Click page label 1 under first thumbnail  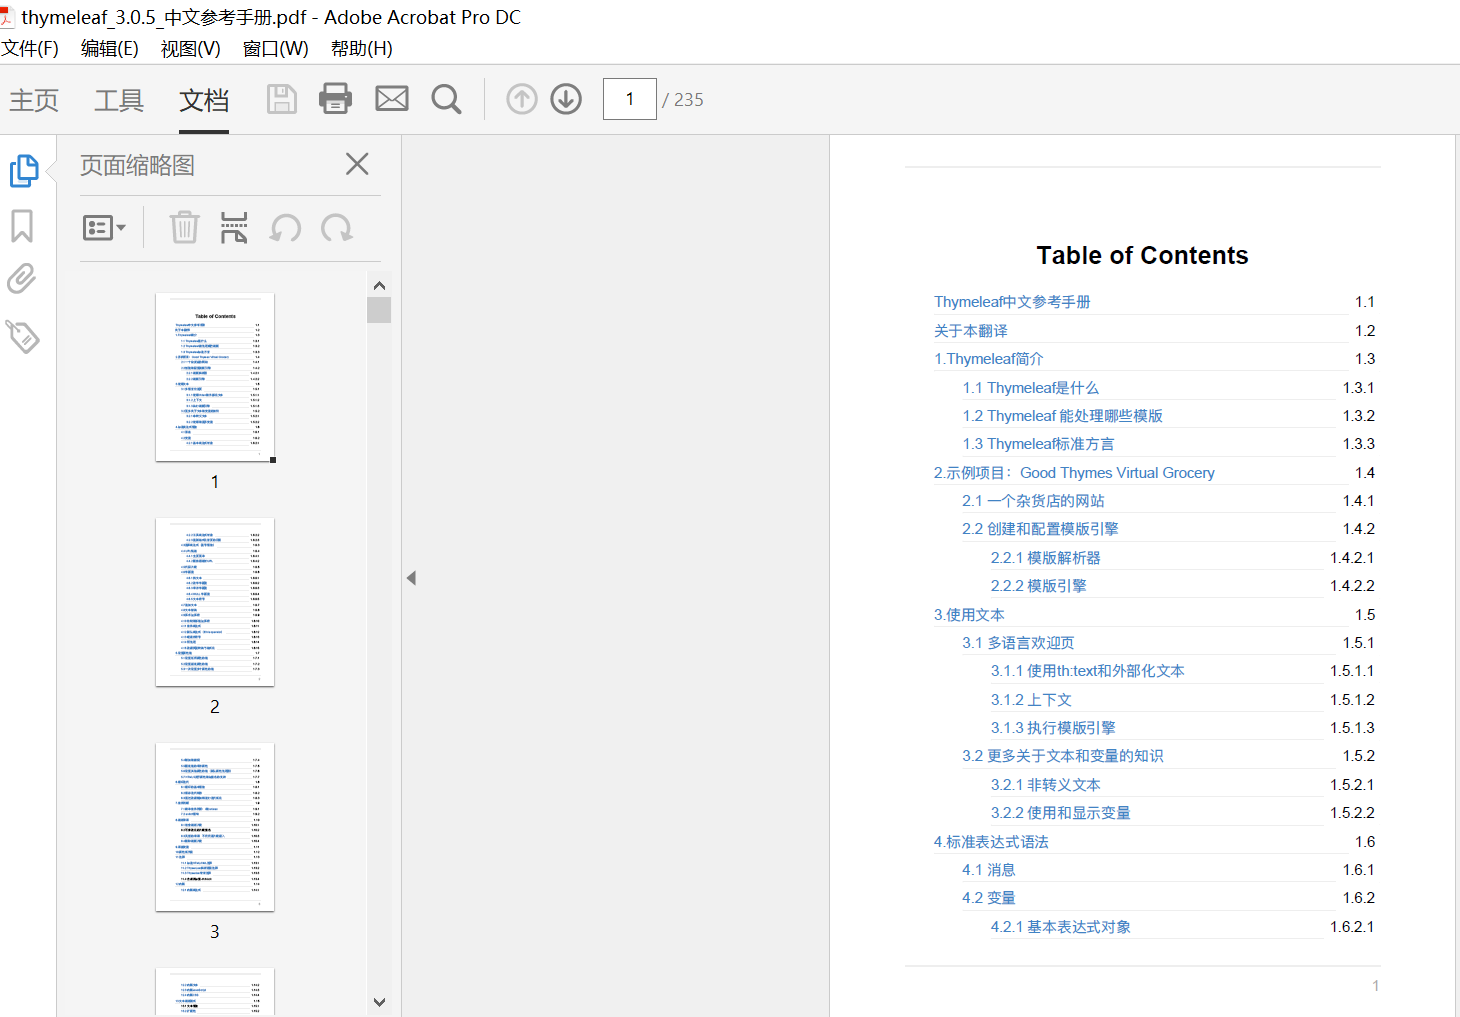click(215, 482)
